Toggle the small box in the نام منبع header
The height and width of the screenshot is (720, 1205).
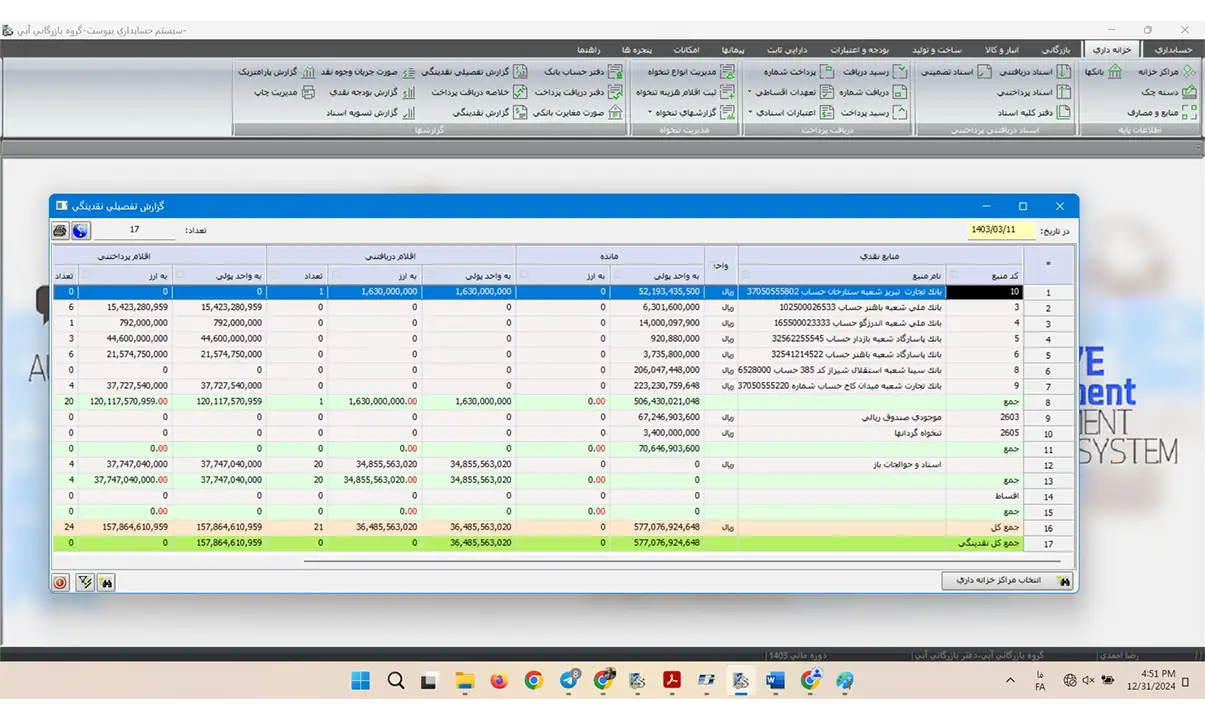[745, 275]
